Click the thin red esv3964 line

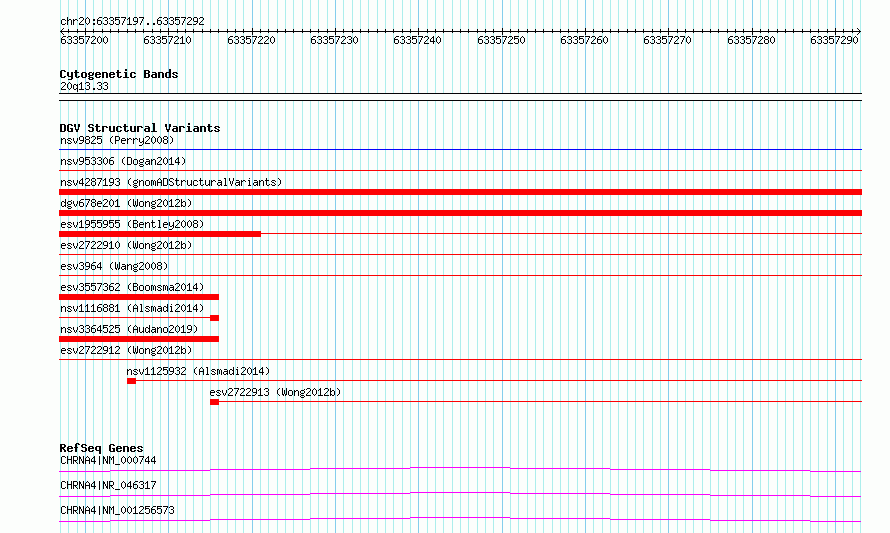460,276
